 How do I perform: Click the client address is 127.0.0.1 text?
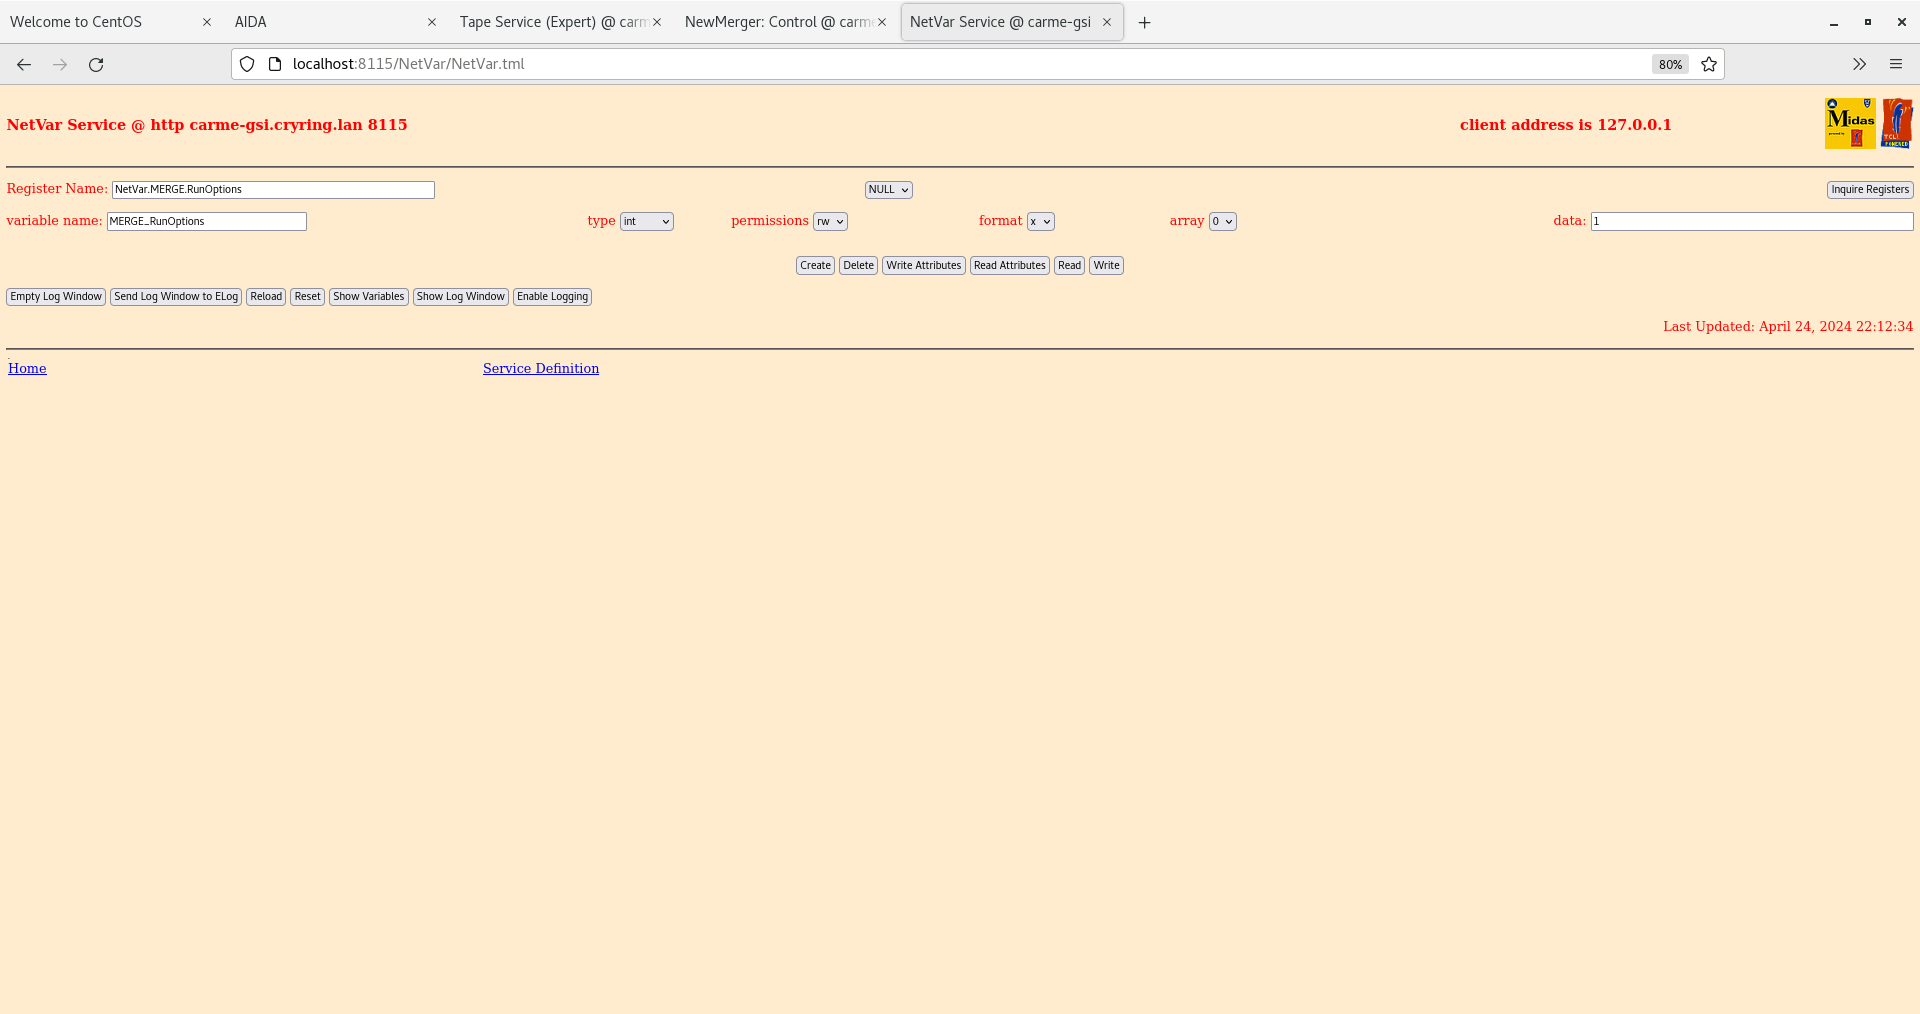coord(1566,125)
